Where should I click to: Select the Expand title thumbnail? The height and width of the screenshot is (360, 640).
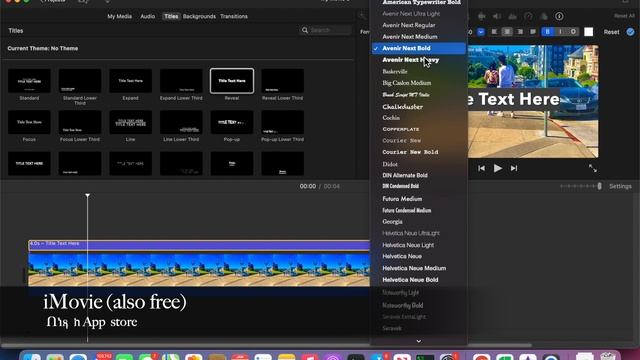[x=131, y=81]
